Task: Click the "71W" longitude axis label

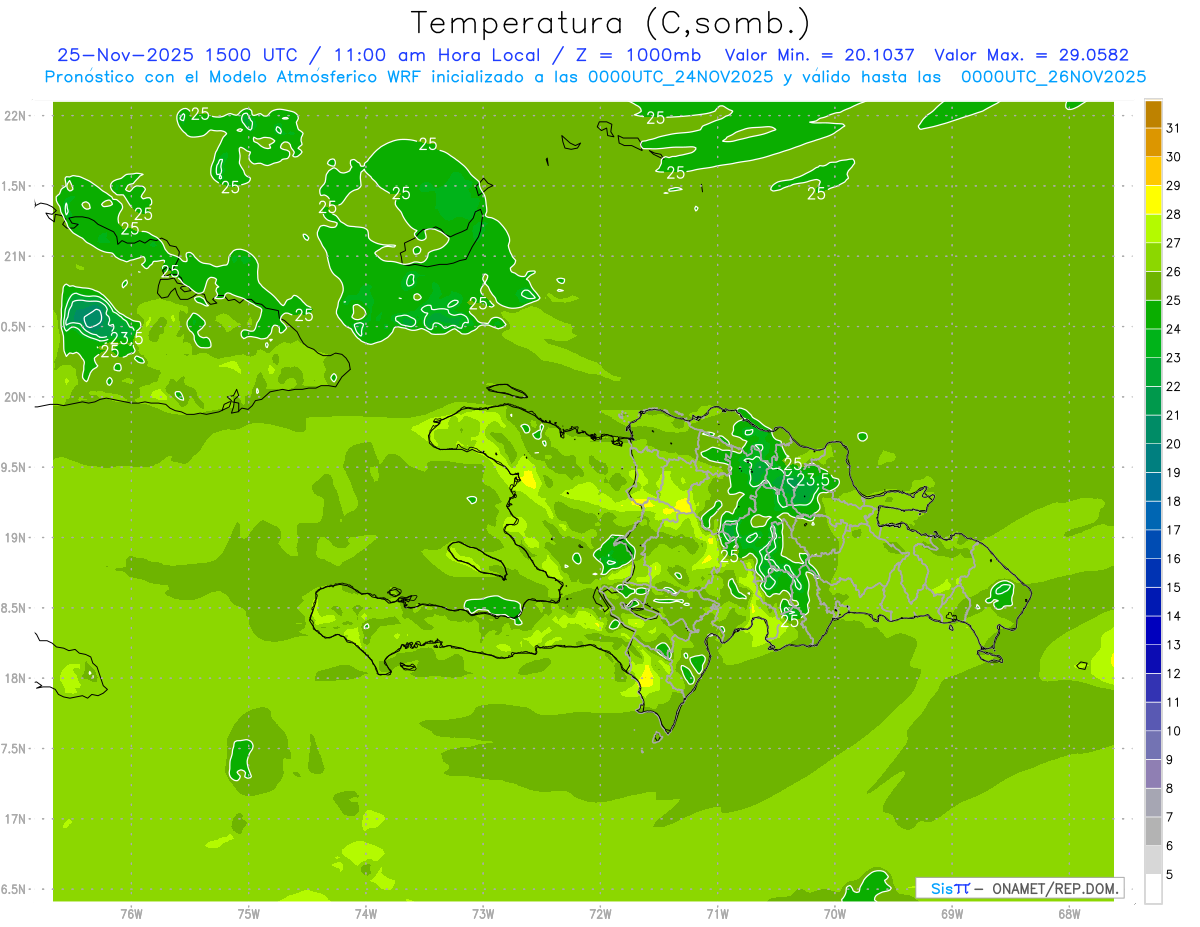Action: click(717, 914)
